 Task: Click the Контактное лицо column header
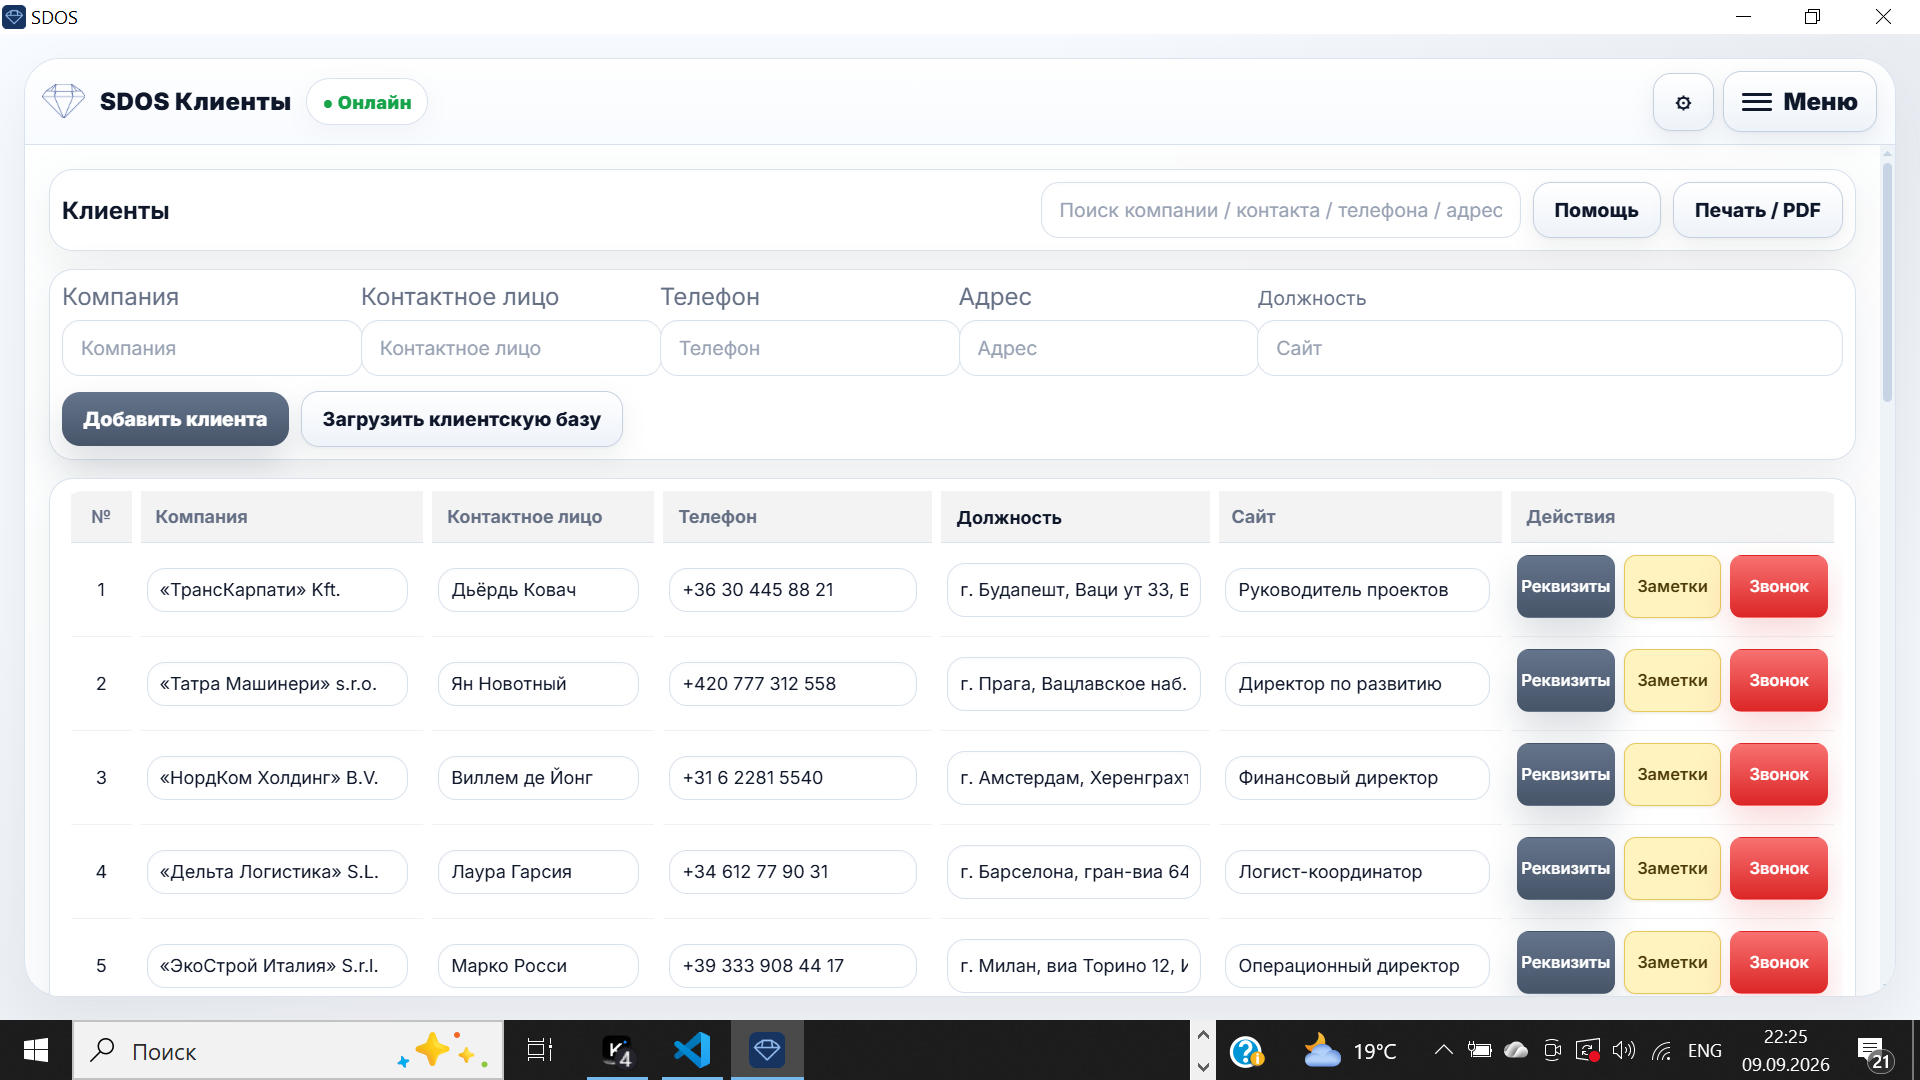[542, 517]
